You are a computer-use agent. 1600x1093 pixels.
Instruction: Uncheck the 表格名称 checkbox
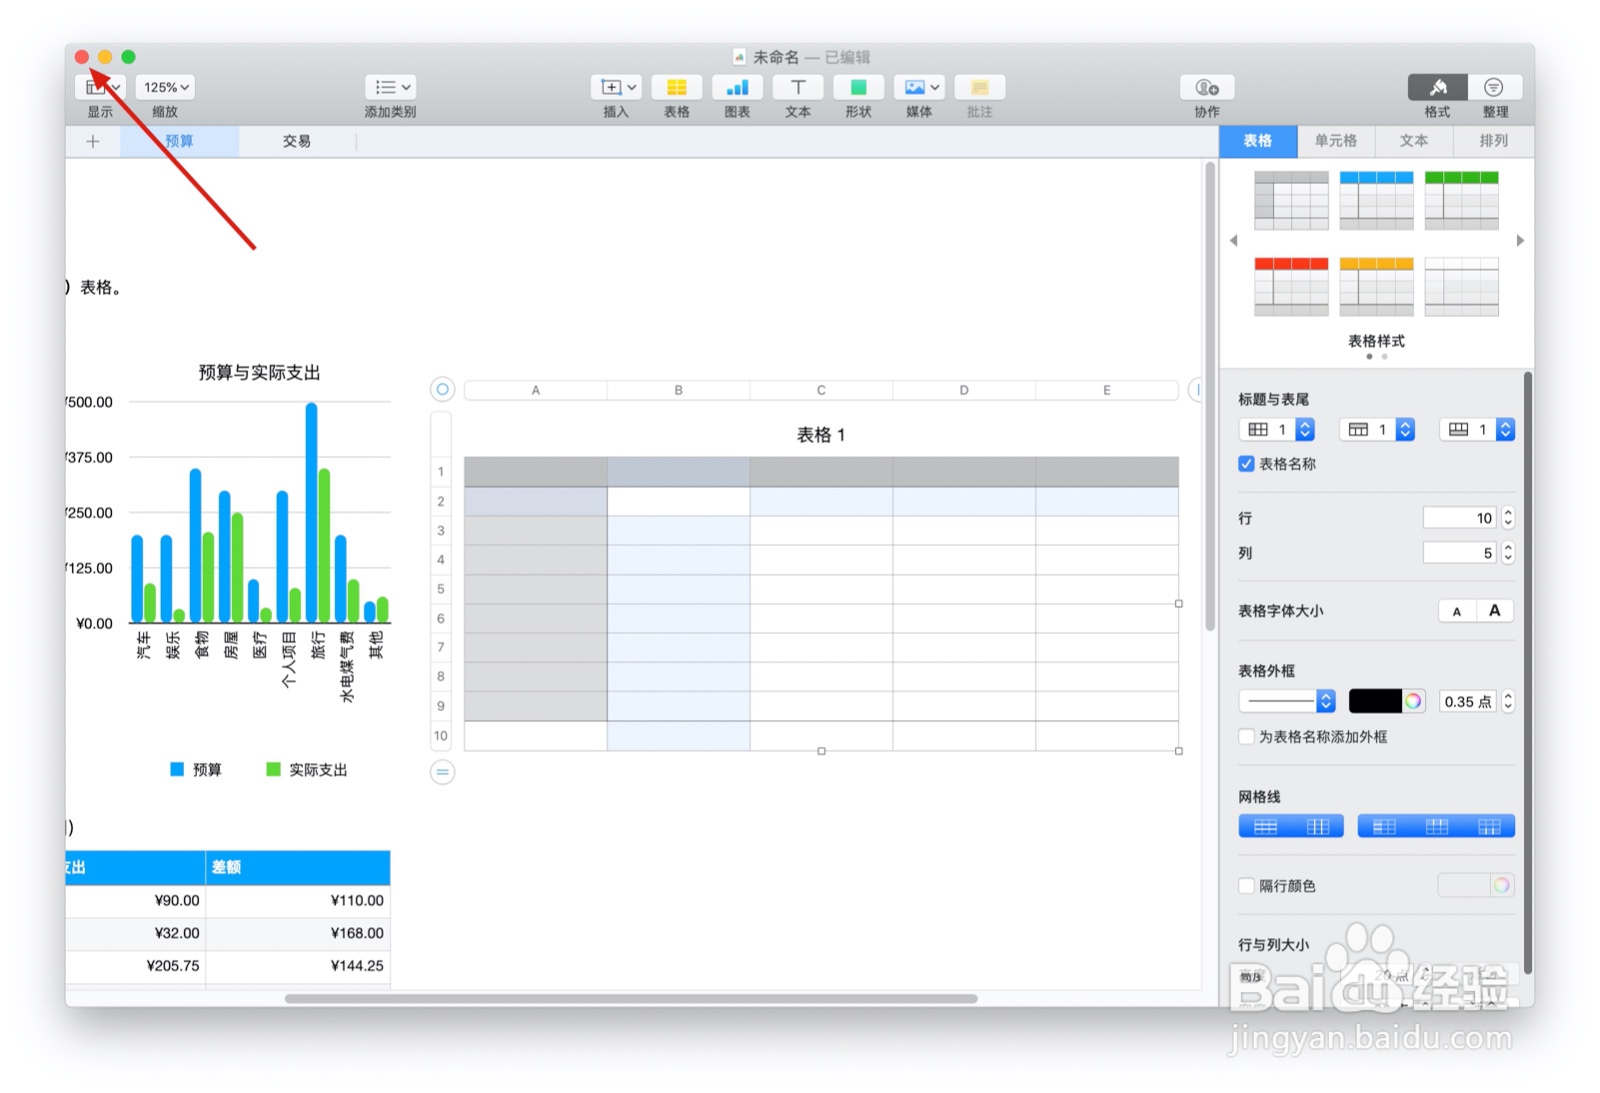coord(1246,464)
